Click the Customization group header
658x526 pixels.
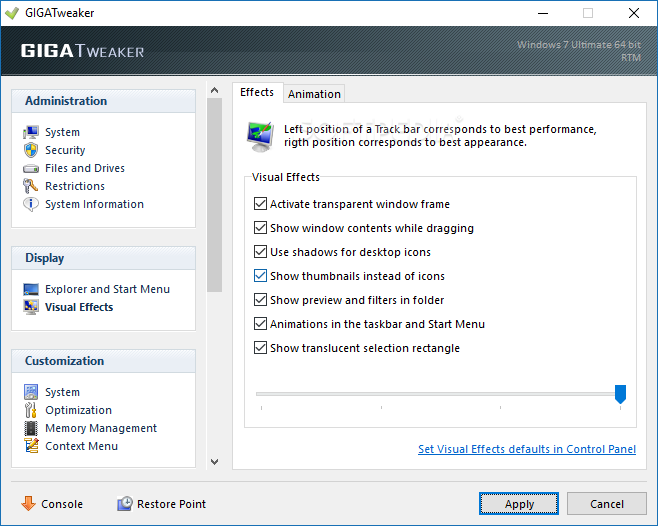[x=104, y=361]
